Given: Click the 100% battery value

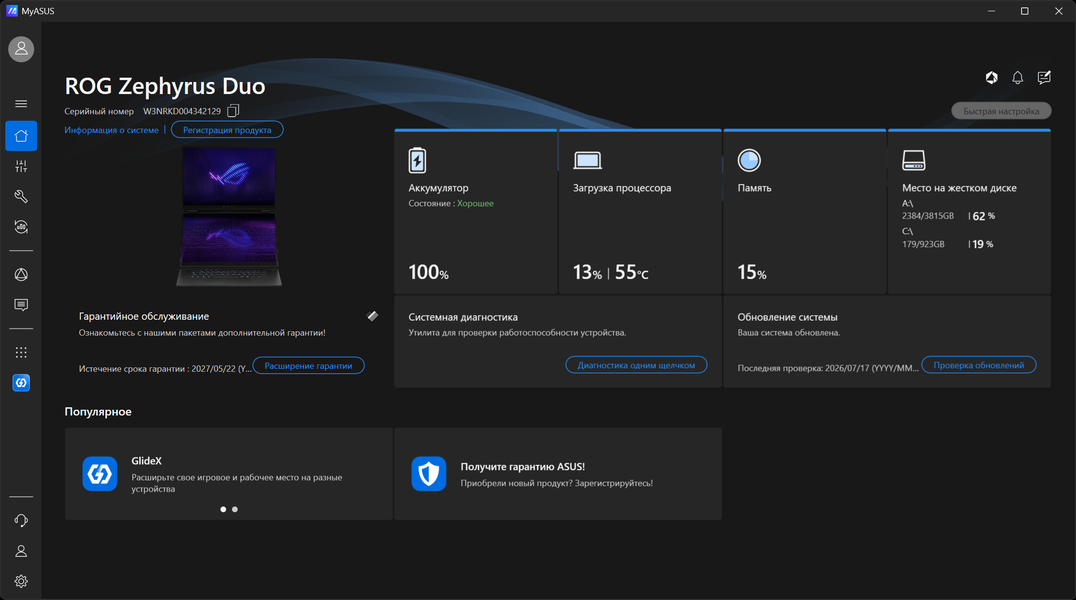Looking at the screenshot, I should (x=428, y=273).
